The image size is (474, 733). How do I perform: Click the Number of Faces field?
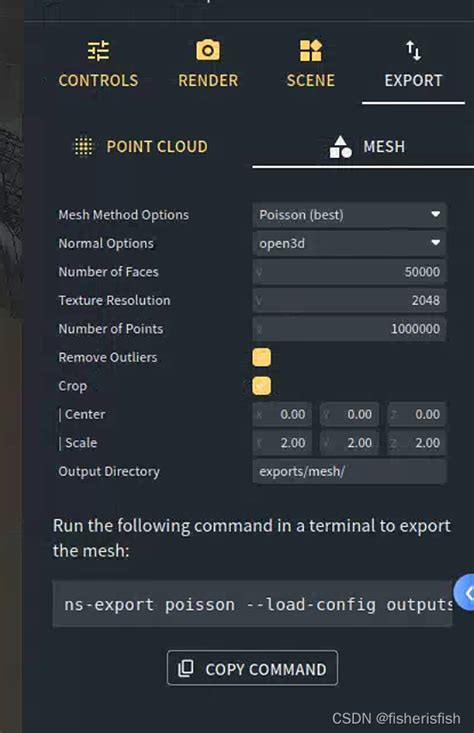tap(349, 272)
